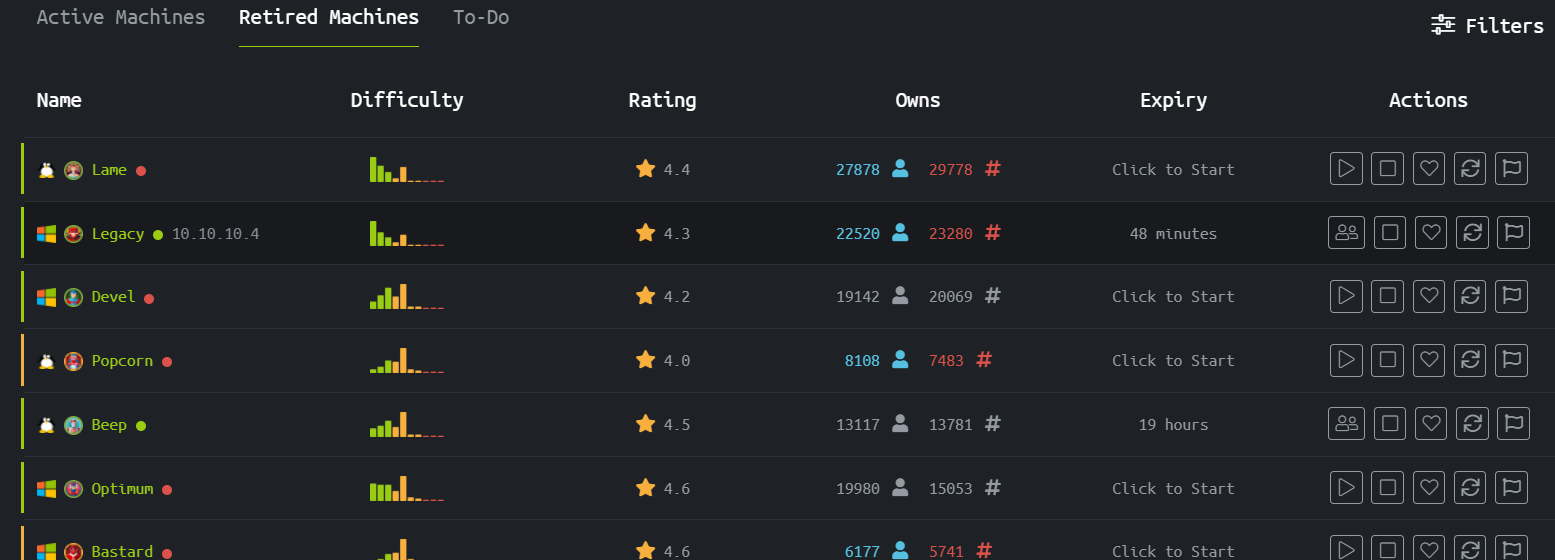Start the Devel machine
This screenshot has width=1555, height=560.
click(1346, 296)
